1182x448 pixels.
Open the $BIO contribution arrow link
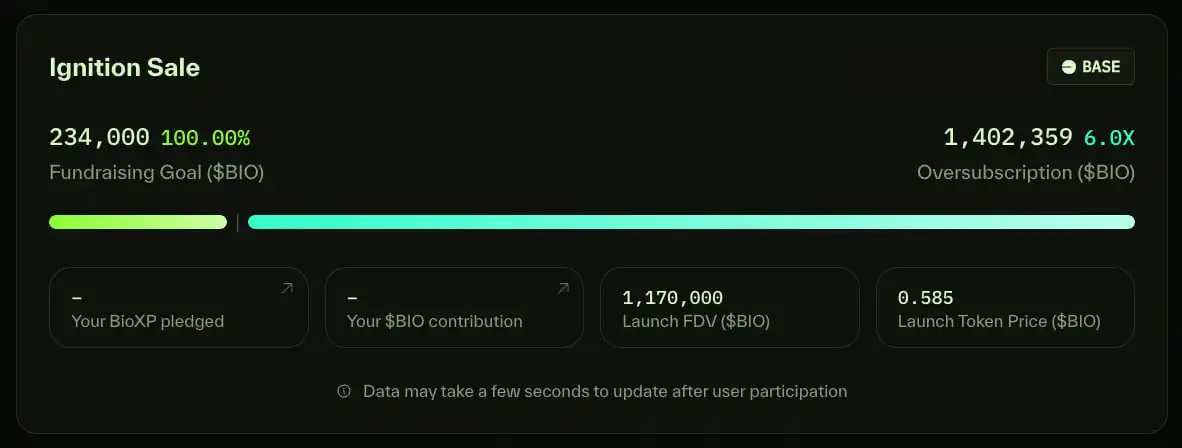pos(562,288)
